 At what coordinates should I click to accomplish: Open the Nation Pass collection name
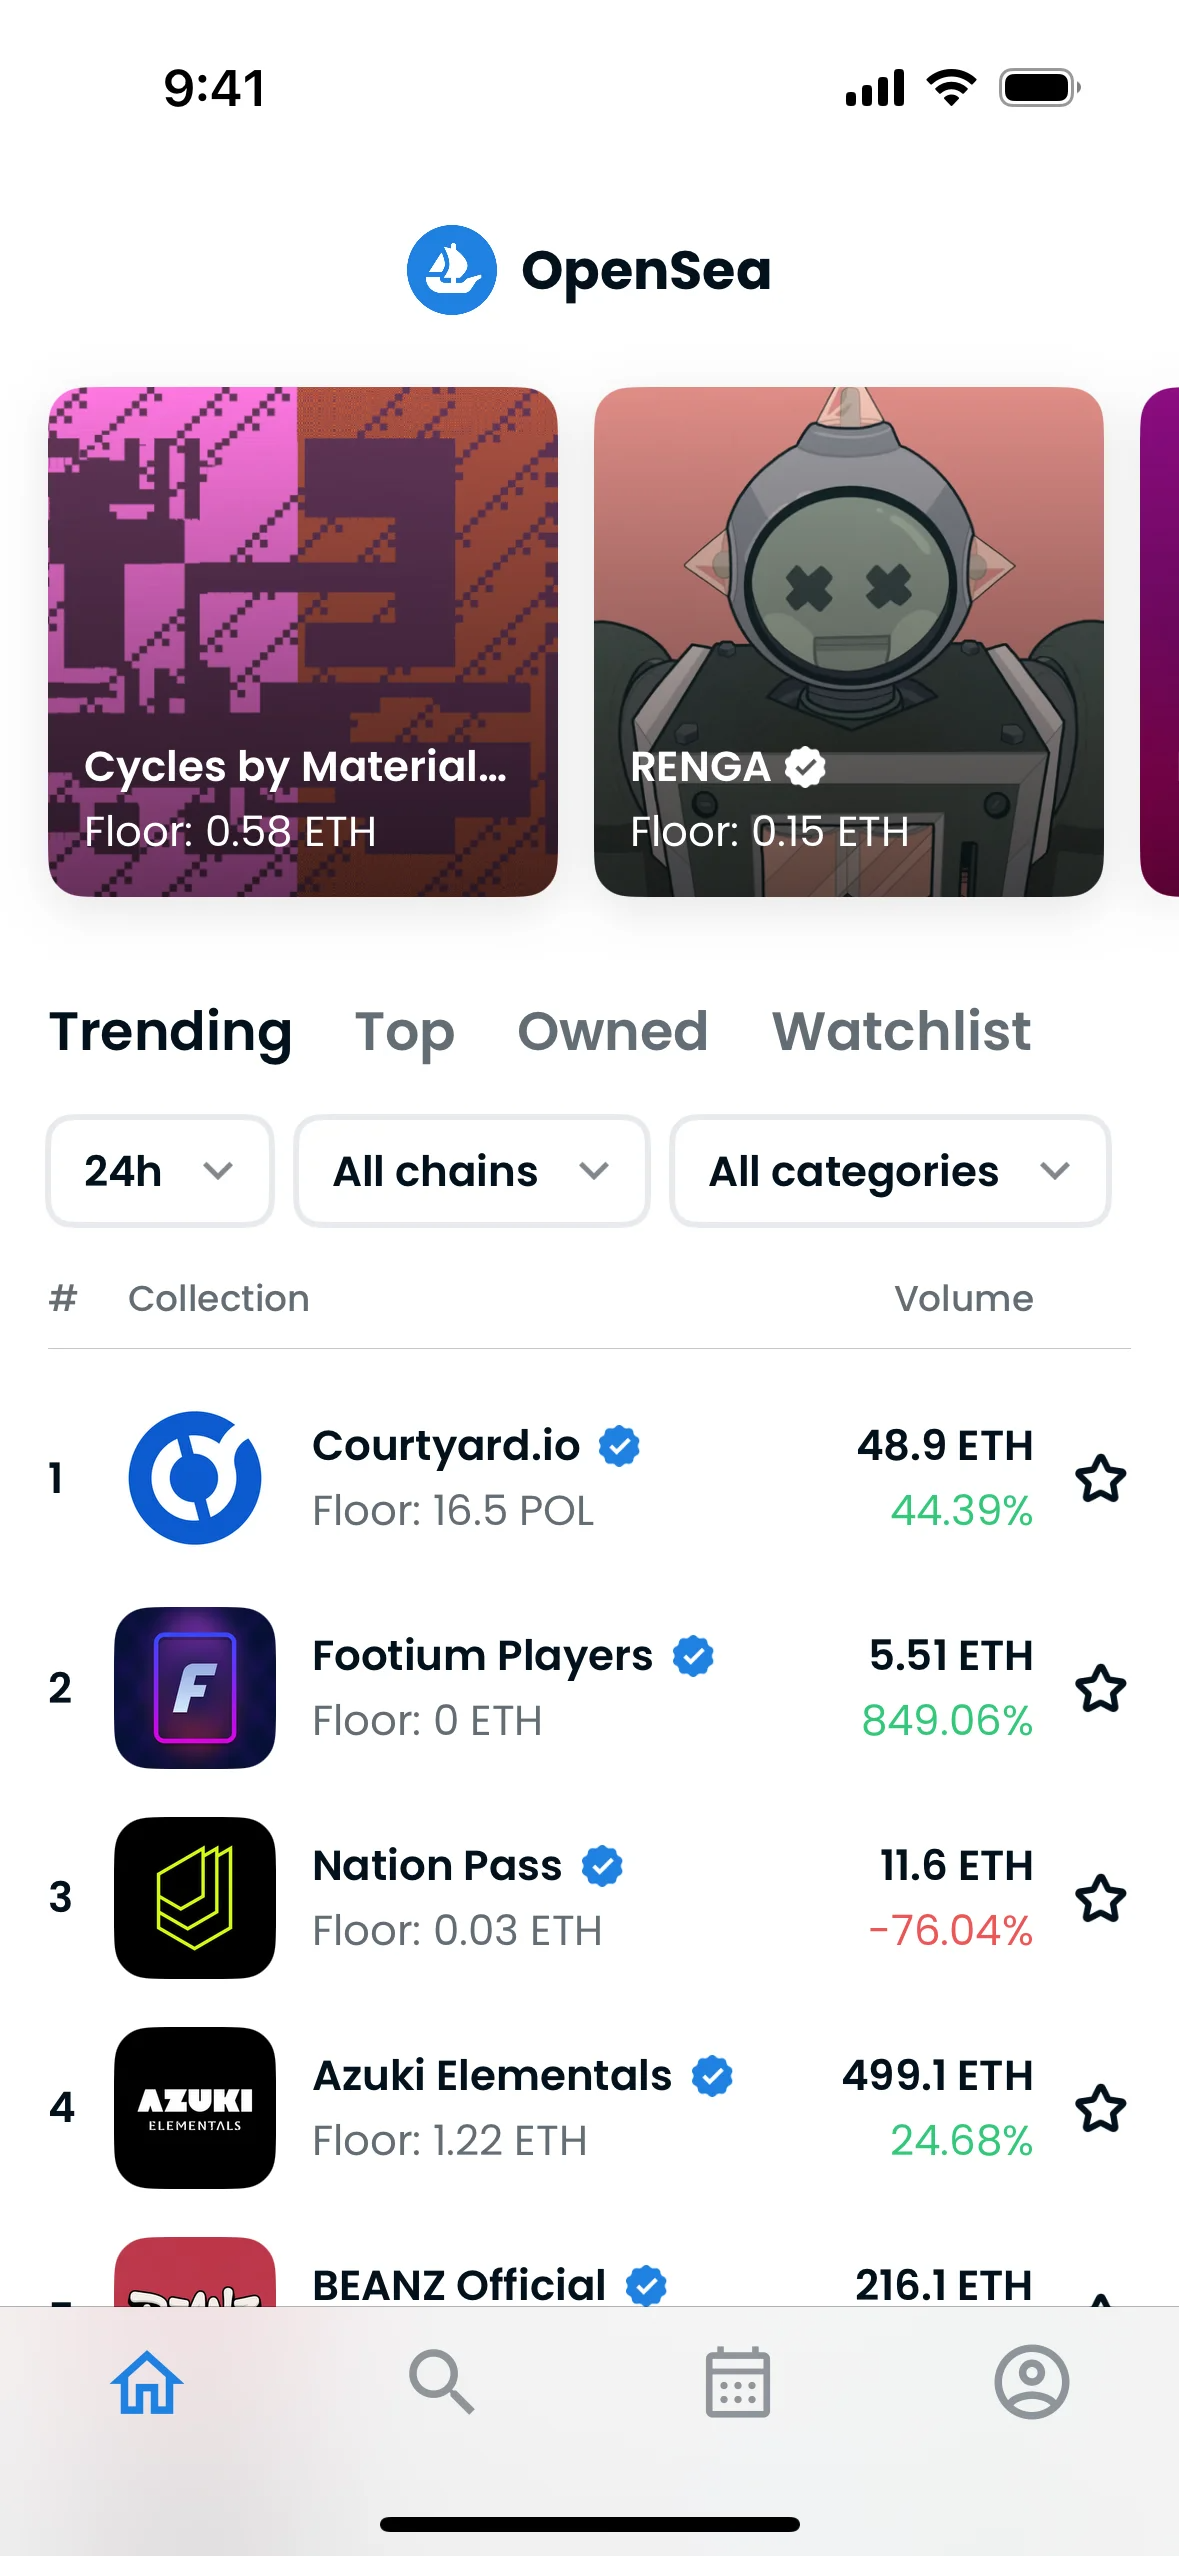click(438, 1866)
